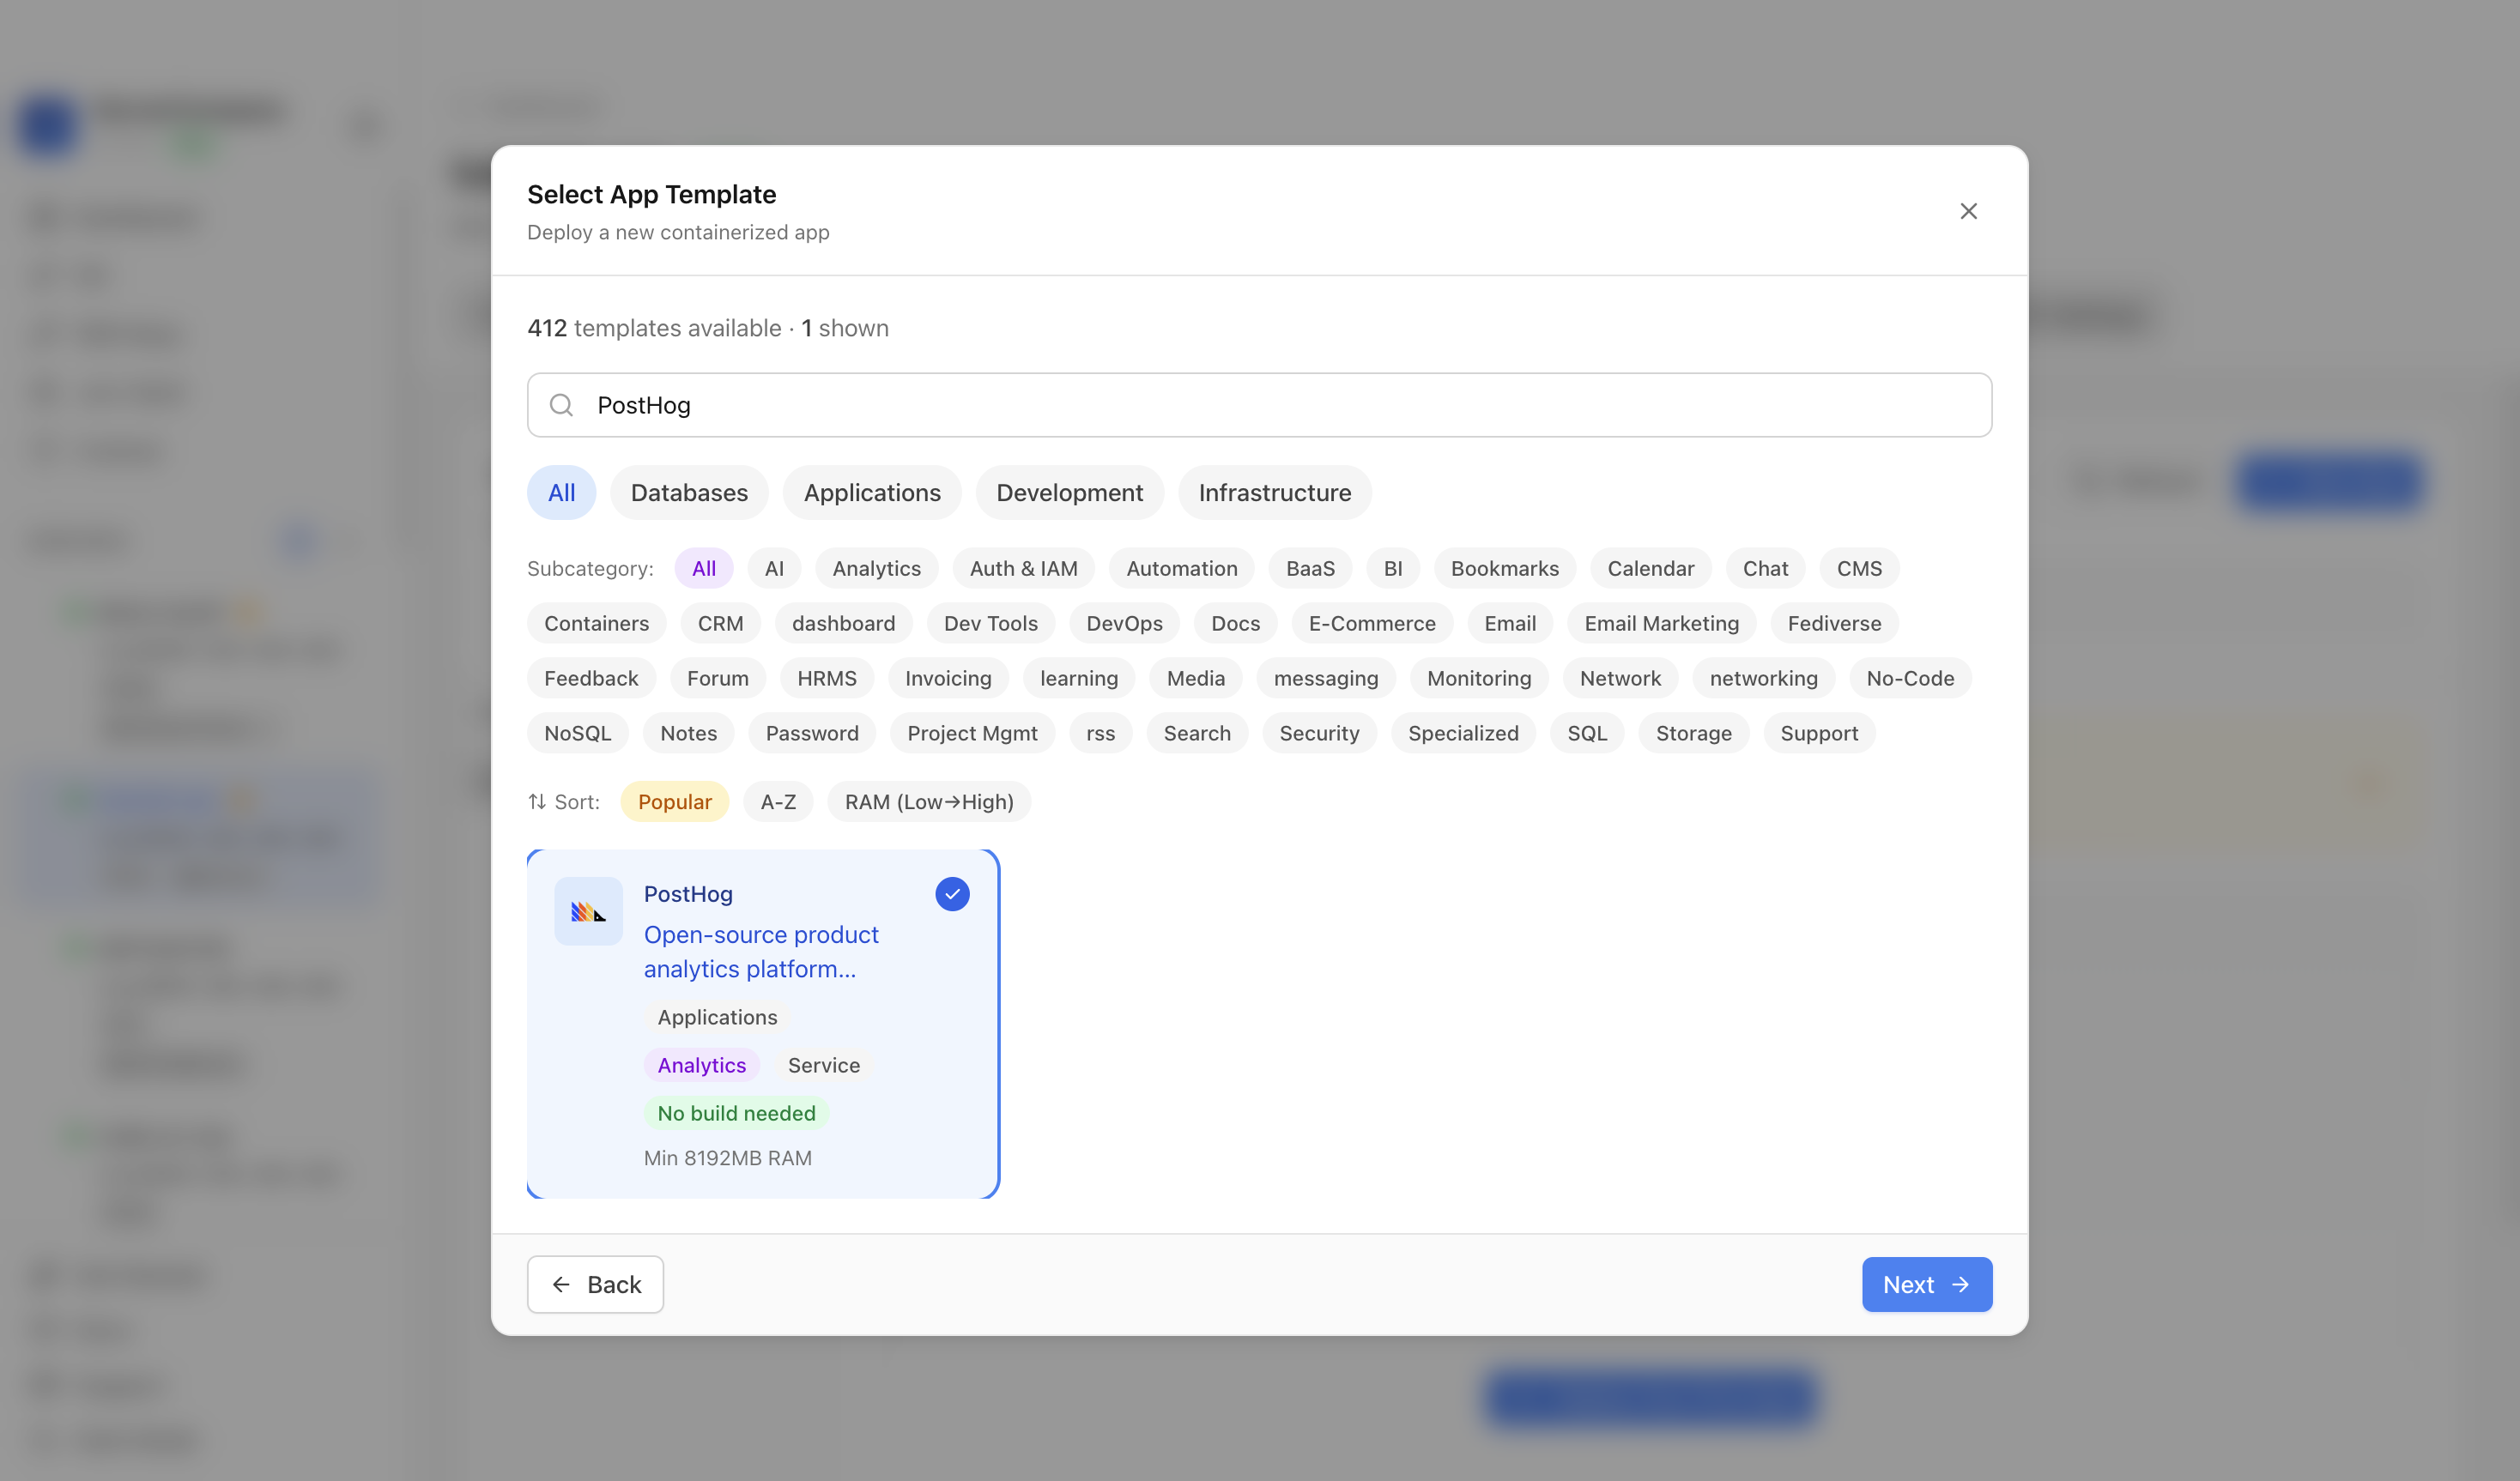Image resolution: width=2520 pixels, height=1481 pixels.
Task: Filter by Containers subcategory
Action: click(596, 623)
